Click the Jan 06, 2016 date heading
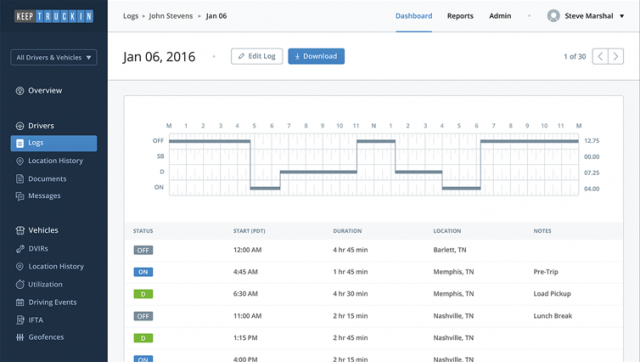Image resolution: width=640 pixels, height=362 pixels. tap(159, 57)
